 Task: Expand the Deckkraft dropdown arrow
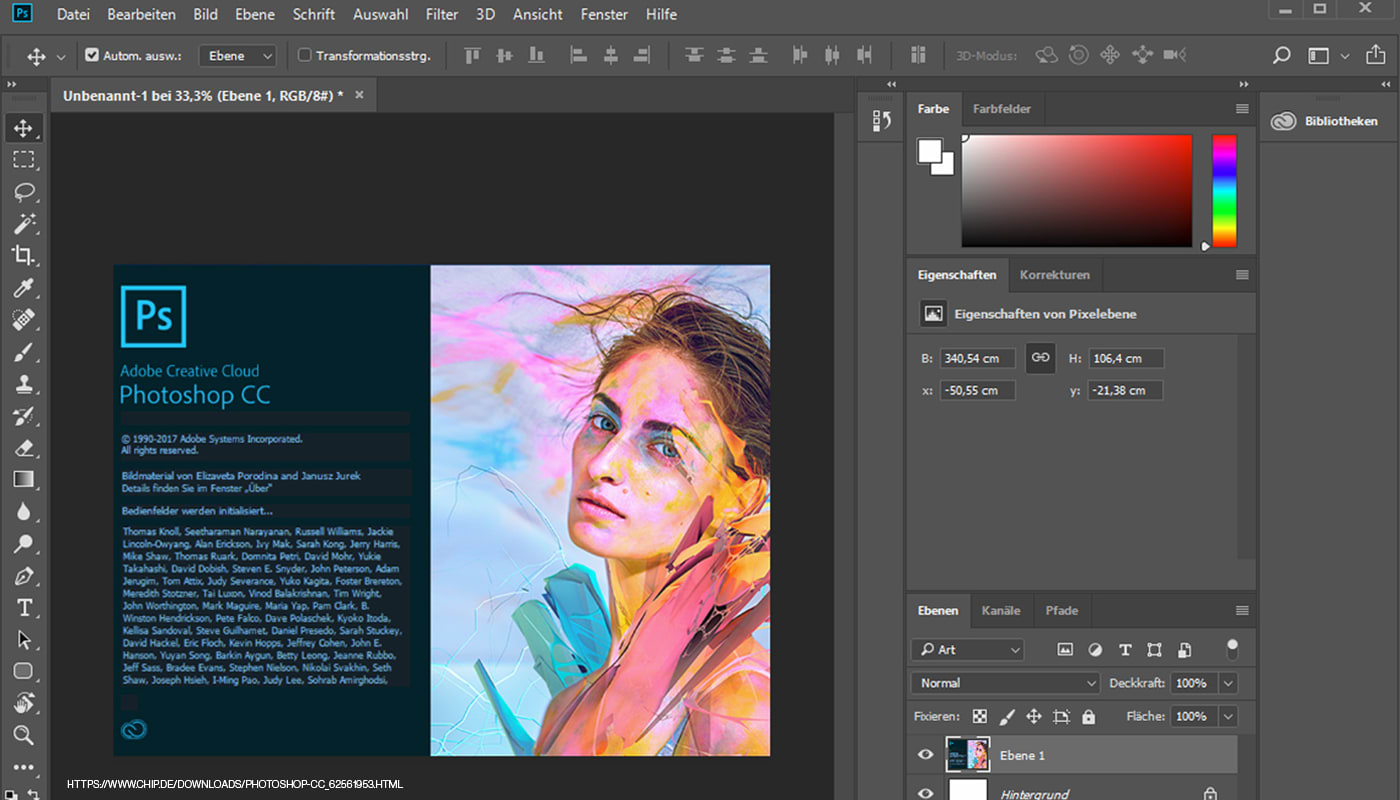(x=1228, y=682)
